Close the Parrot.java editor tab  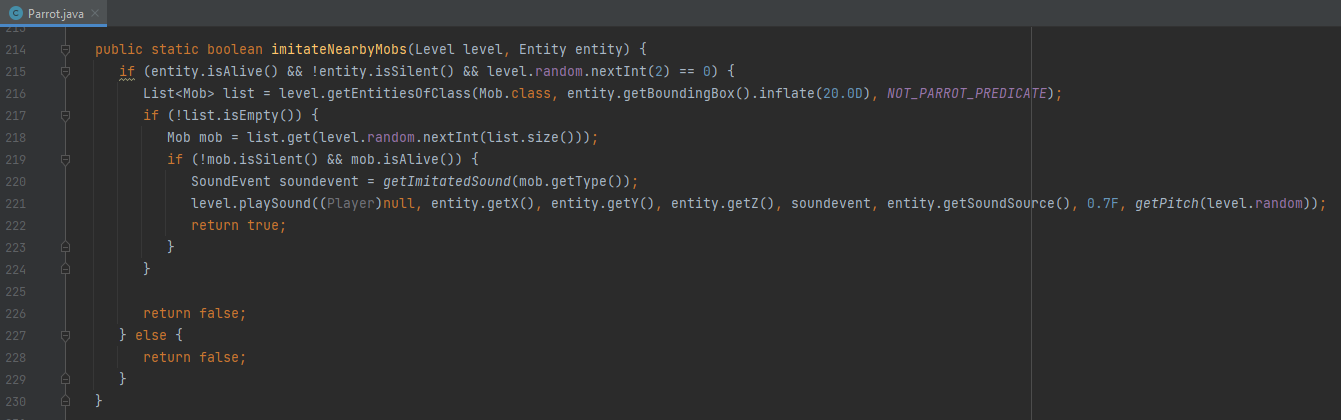[x=93, y=12]
